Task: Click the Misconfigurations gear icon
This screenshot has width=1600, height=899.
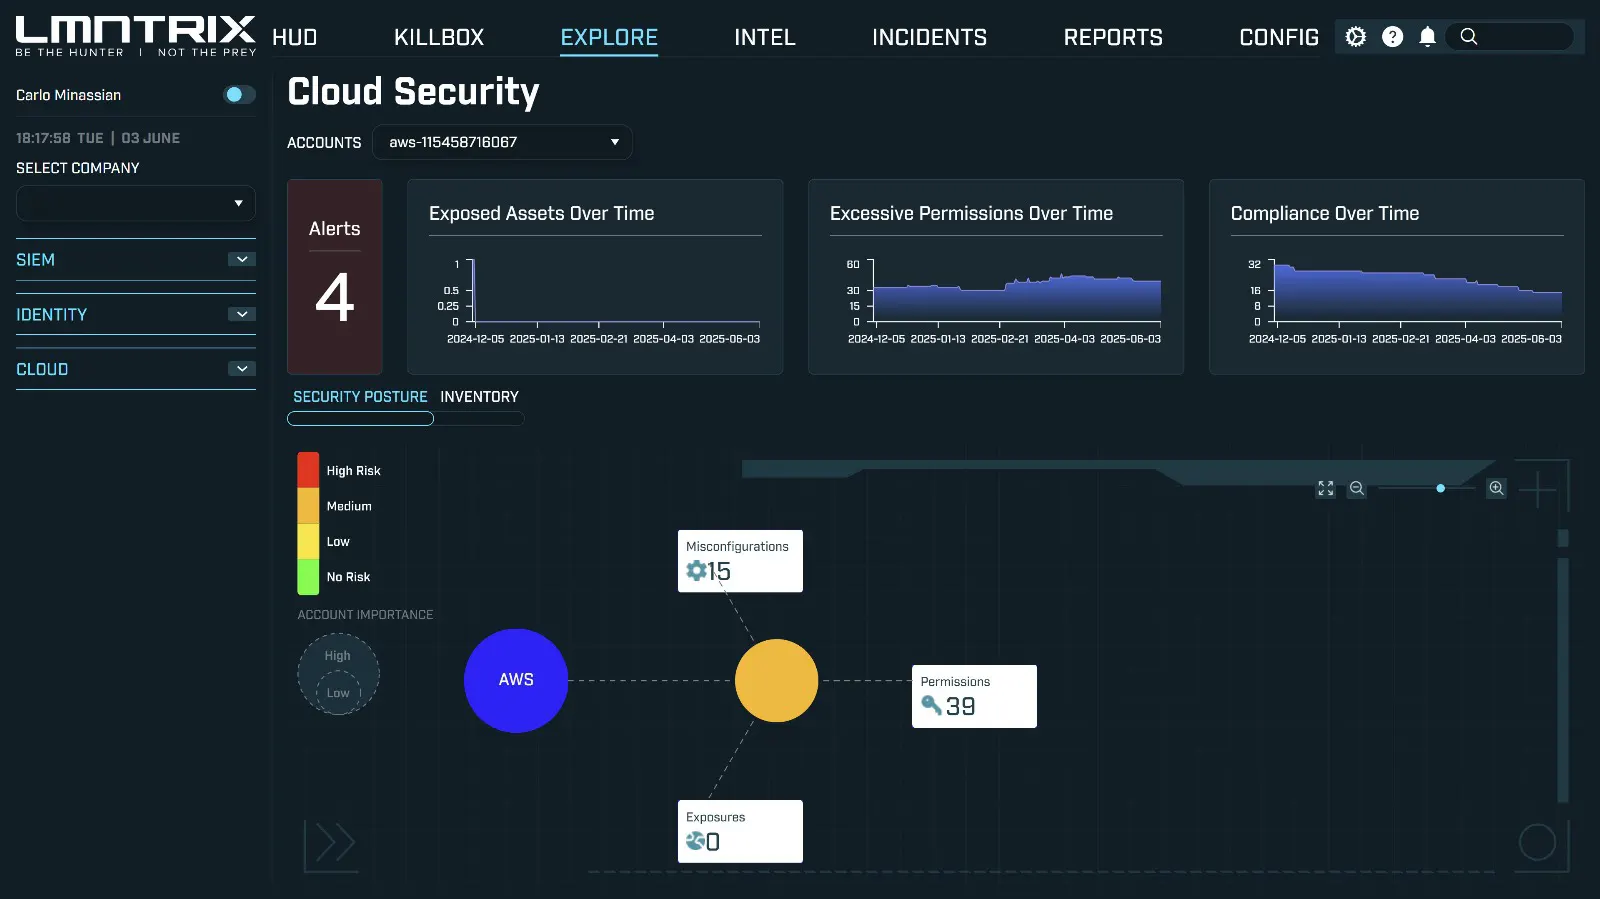Action: [x=696, y=571]
